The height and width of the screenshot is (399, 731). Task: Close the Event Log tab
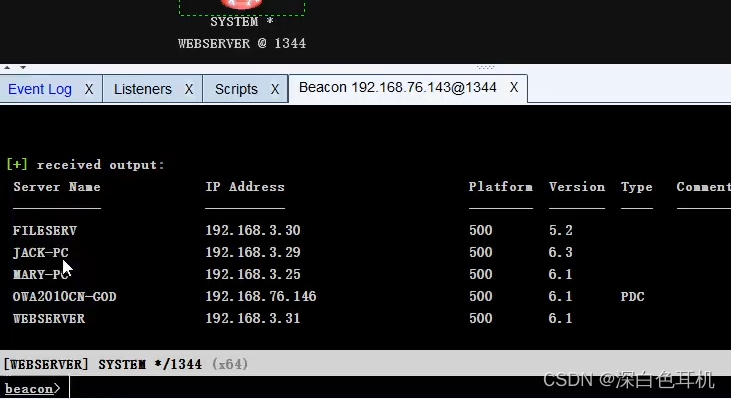(89, 89)
